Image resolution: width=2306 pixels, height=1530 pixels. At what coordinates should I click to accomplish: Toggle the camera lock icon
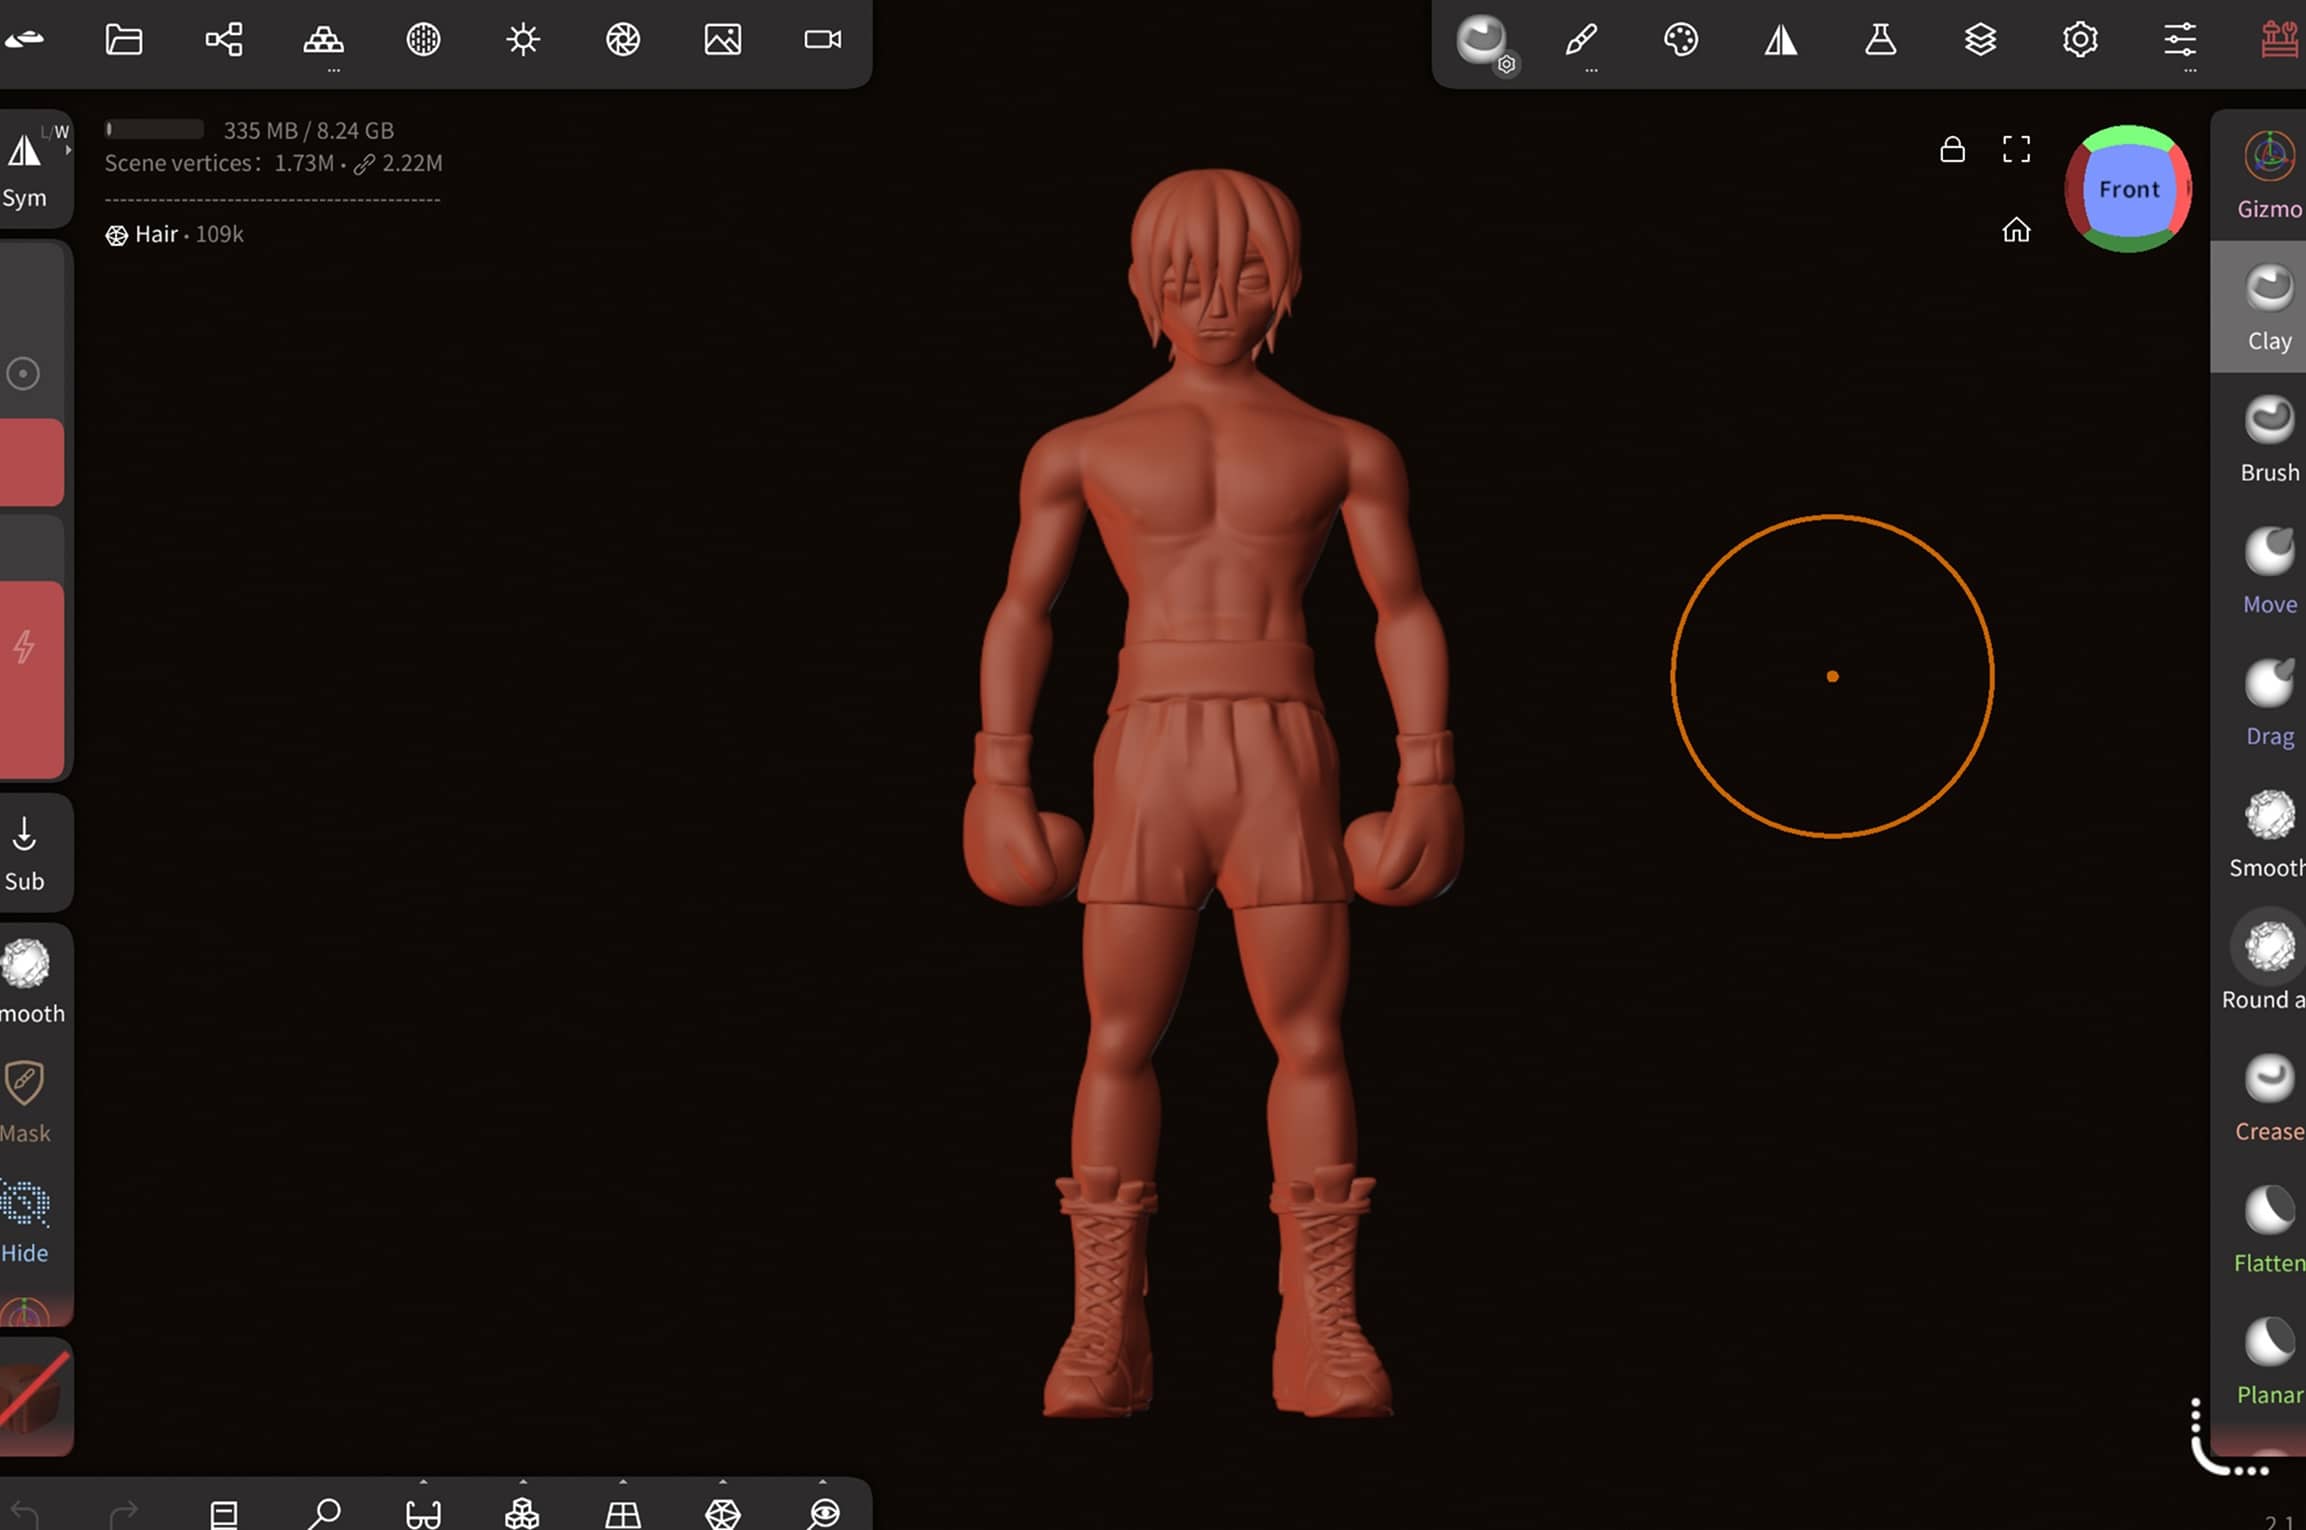click(1952, 150)
